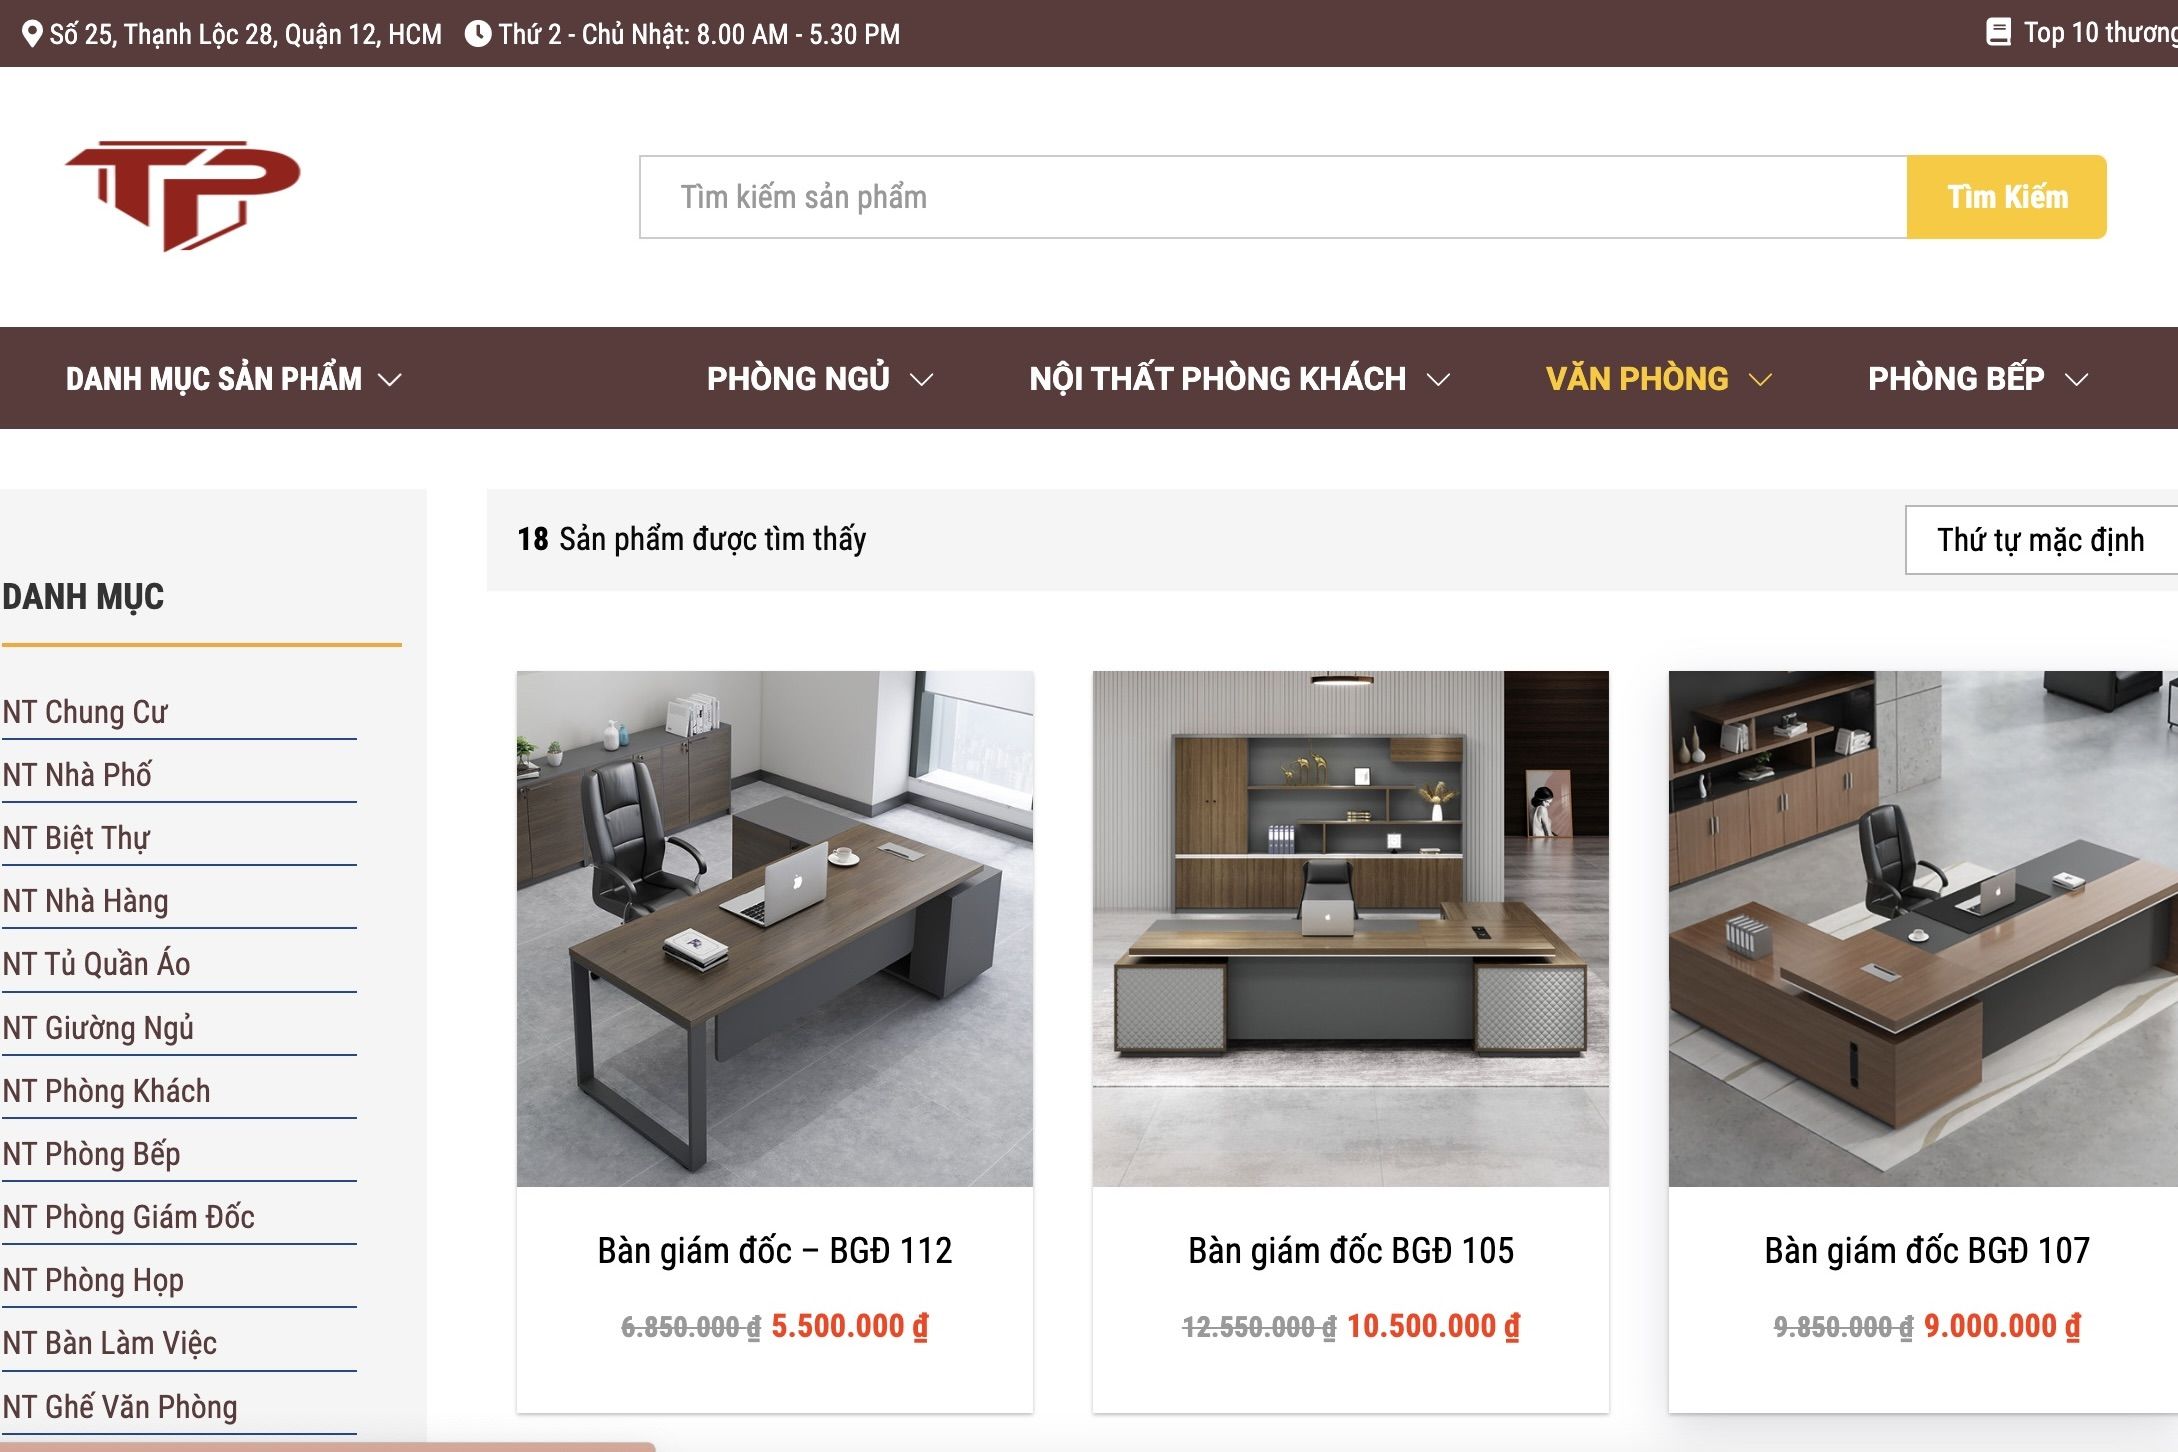This screenshot has width=2178, height=1452.
Task: Select the VĂN PHÒNG menu item
Action: (1637, 379)
